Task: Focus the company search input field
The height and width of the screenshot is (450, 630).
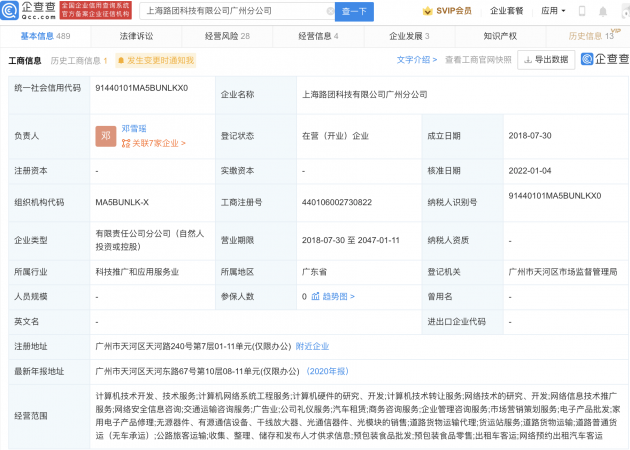Action: [237, 11]
